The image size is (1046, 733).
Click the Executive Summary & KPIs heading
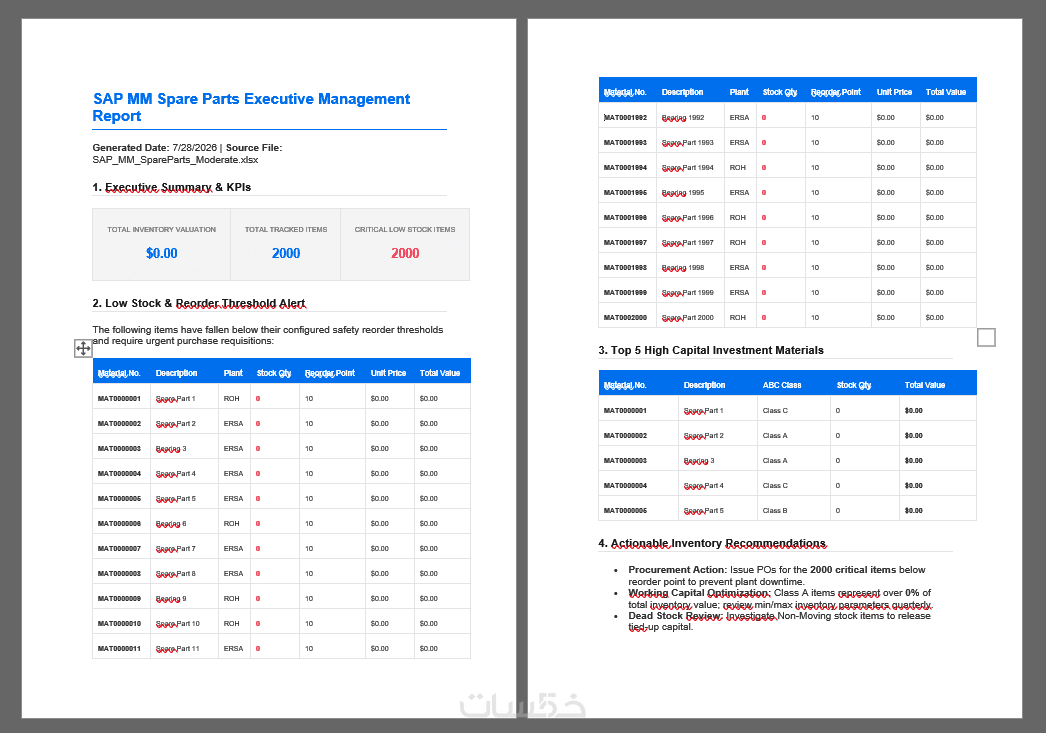(x=171, y=187)
